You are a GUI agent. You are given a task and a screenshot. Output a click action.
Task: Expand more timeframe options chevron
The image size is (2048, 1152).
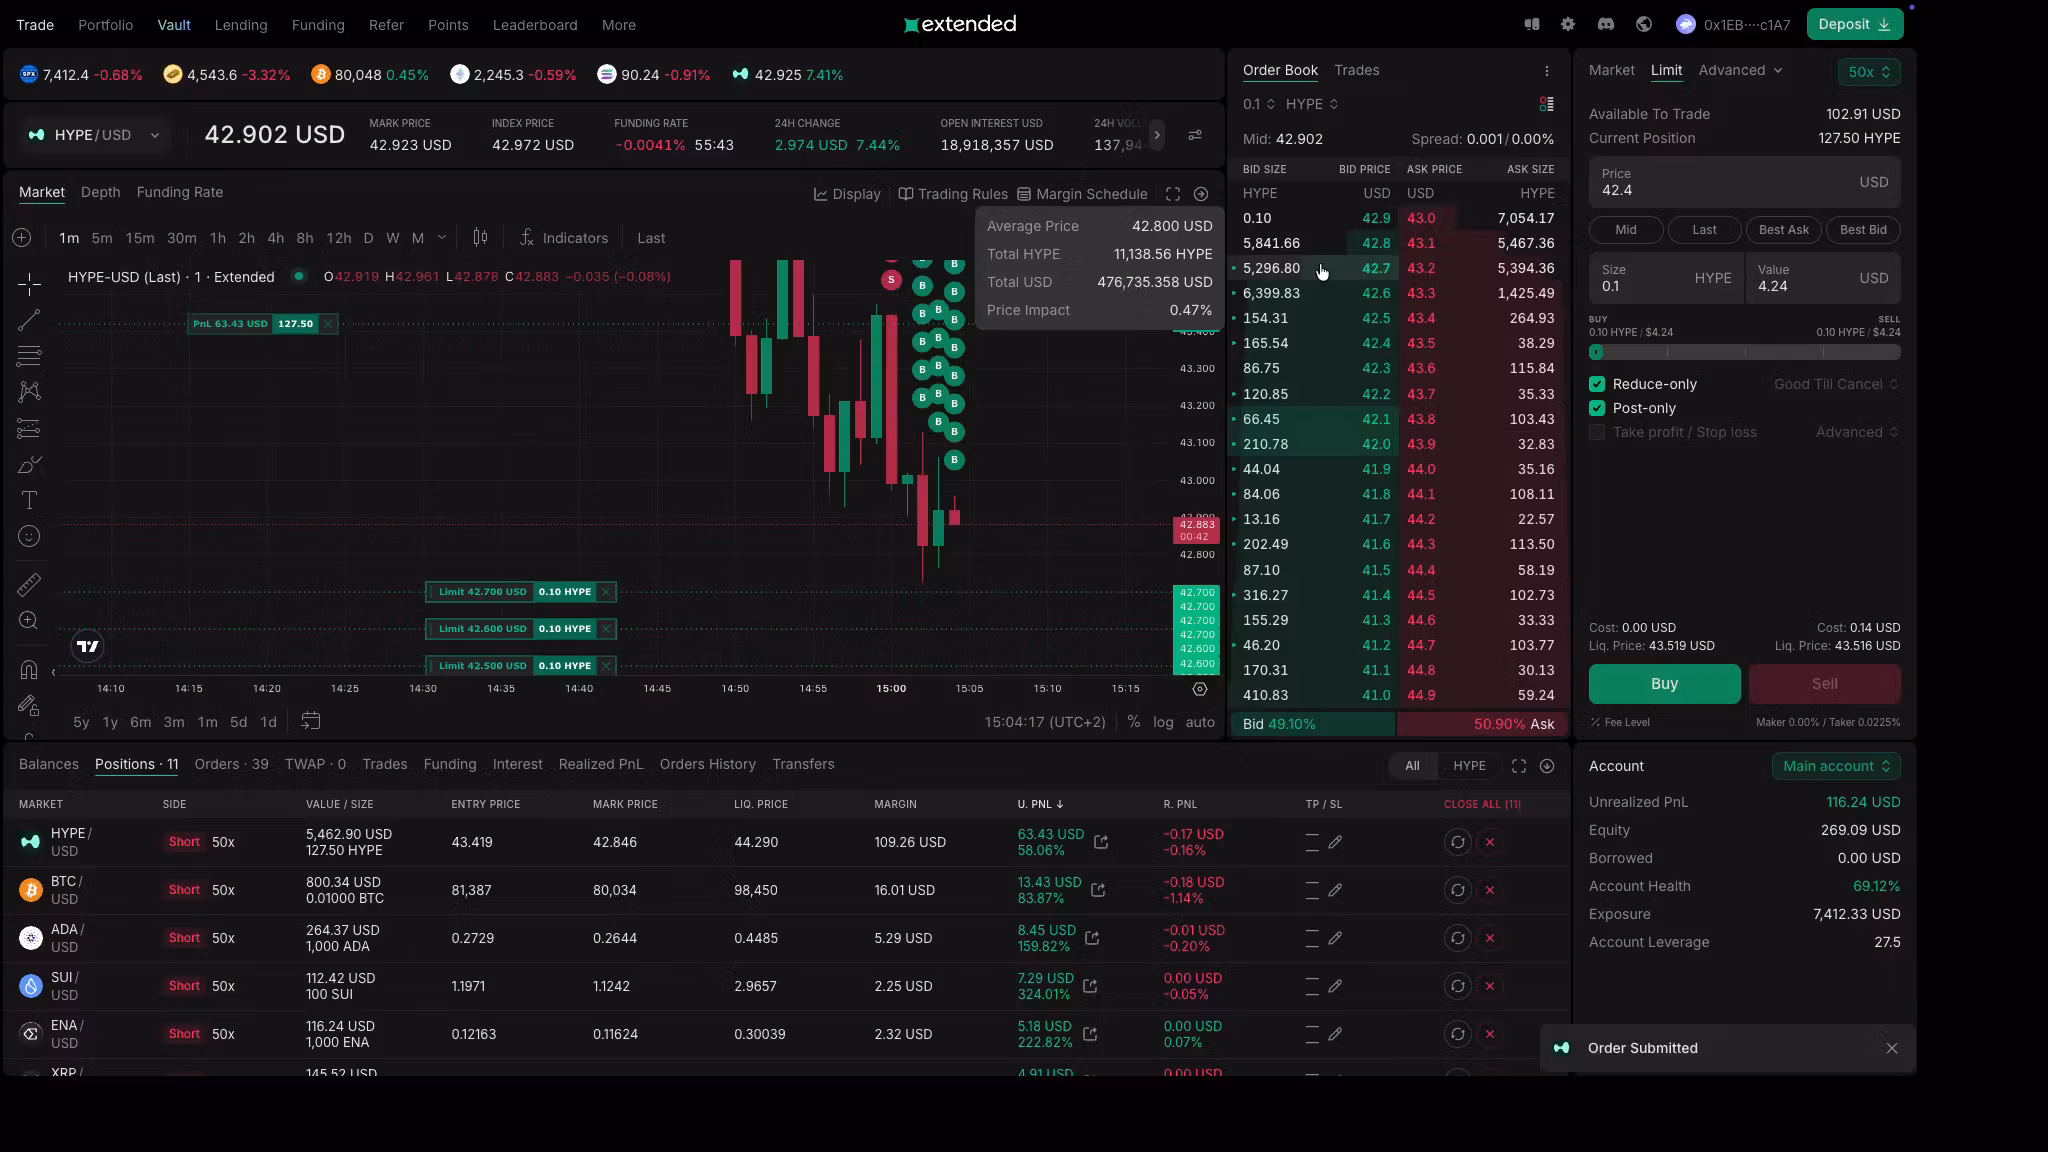pos(442,238)
